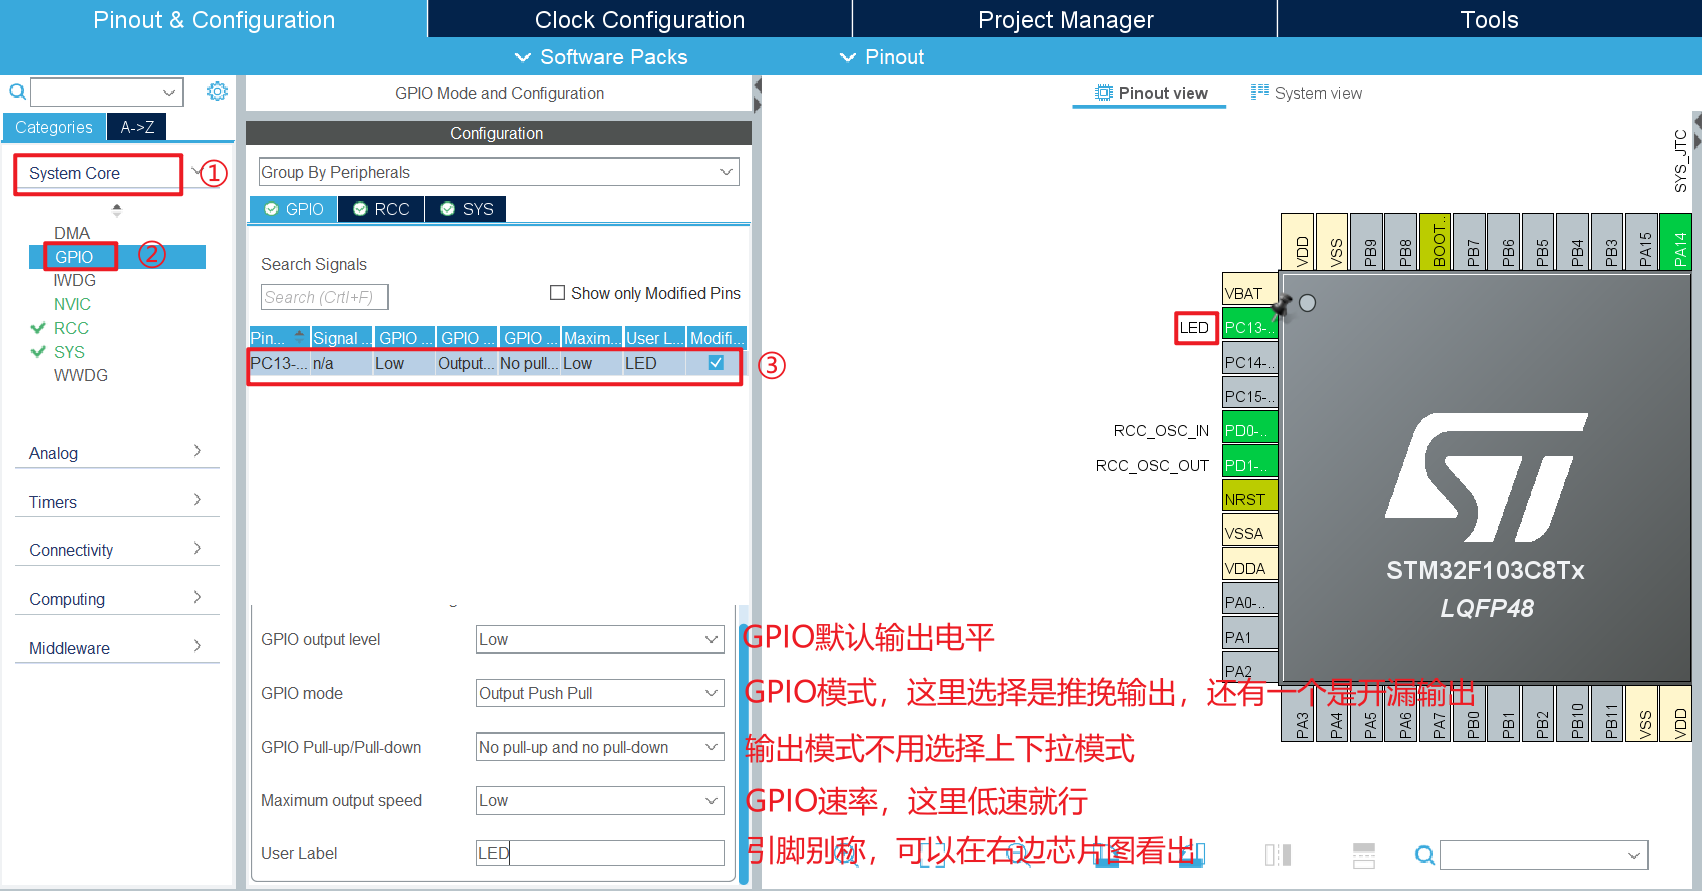Viewport: 1702px width, 891px height.
Task: Click the pin search magnifier icon at bottom
Action: pos(1425,855)
